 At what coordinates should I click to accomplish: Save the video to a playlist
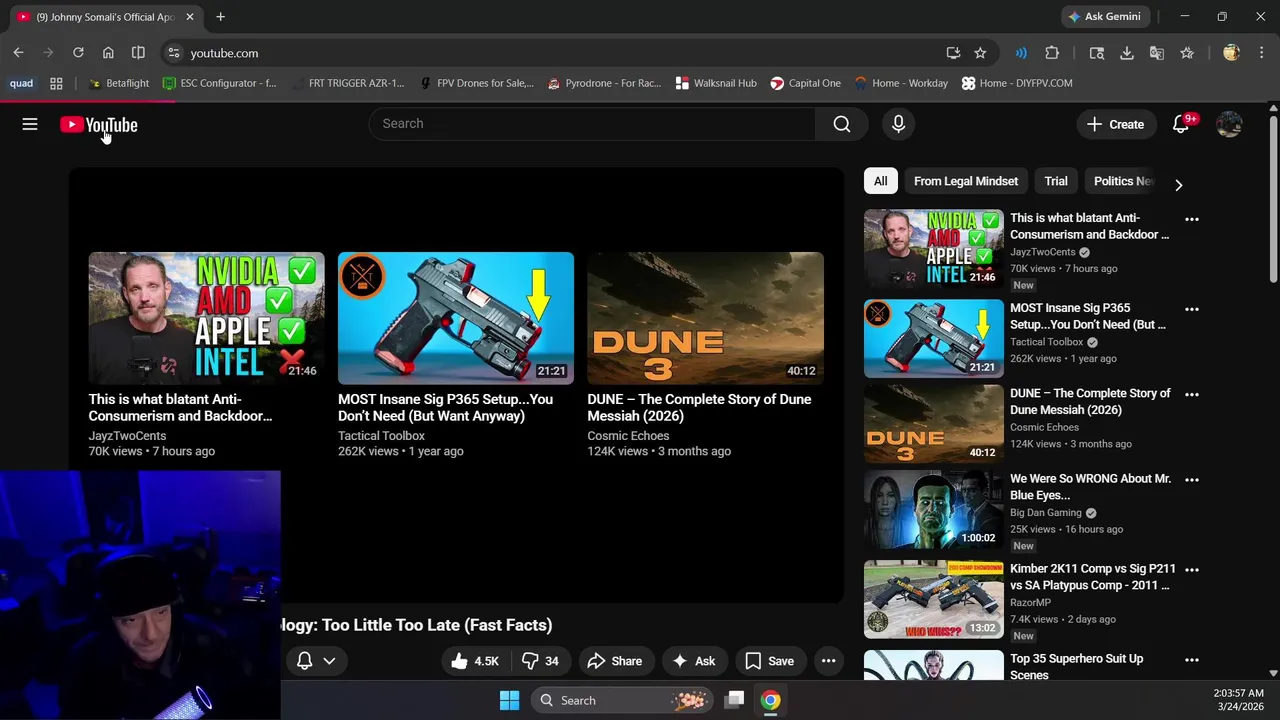tap(769, 661)
